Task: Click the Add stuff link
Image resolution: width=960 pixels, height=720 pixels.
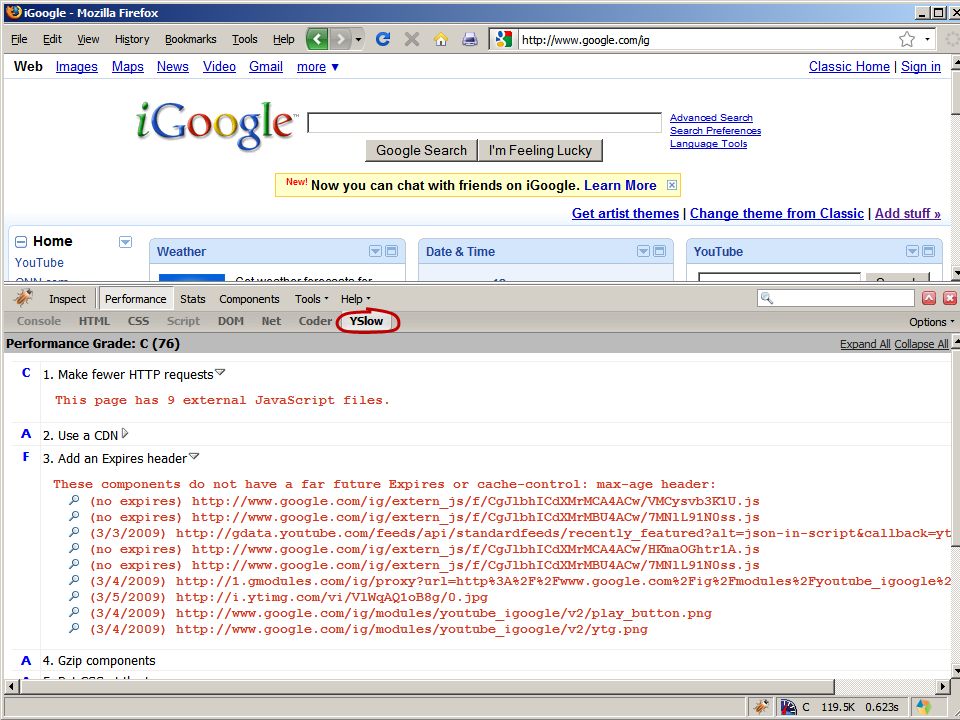Action: 907,214
